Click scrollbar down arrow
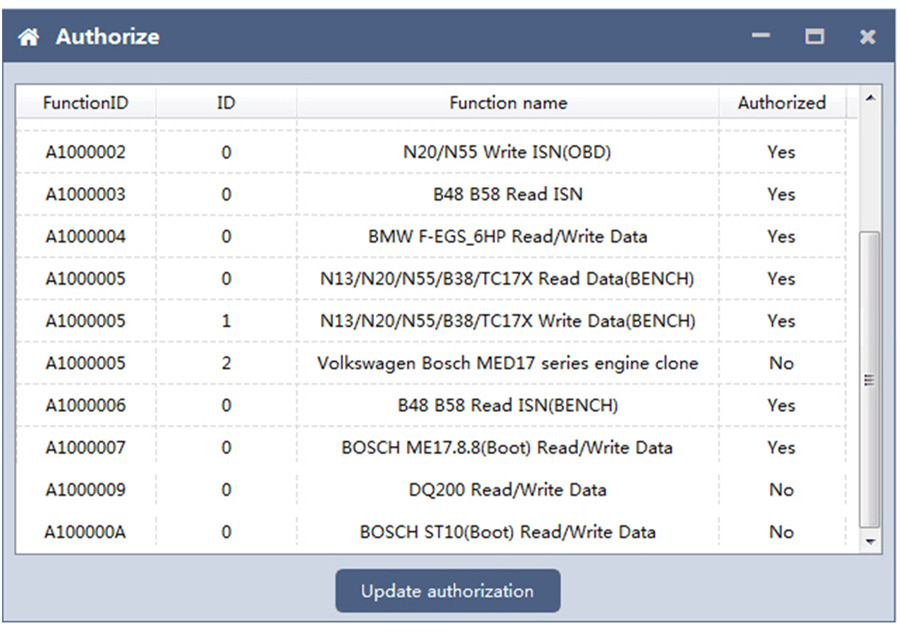The height and width of the screenshot is (638, 900). pos(870,541)
